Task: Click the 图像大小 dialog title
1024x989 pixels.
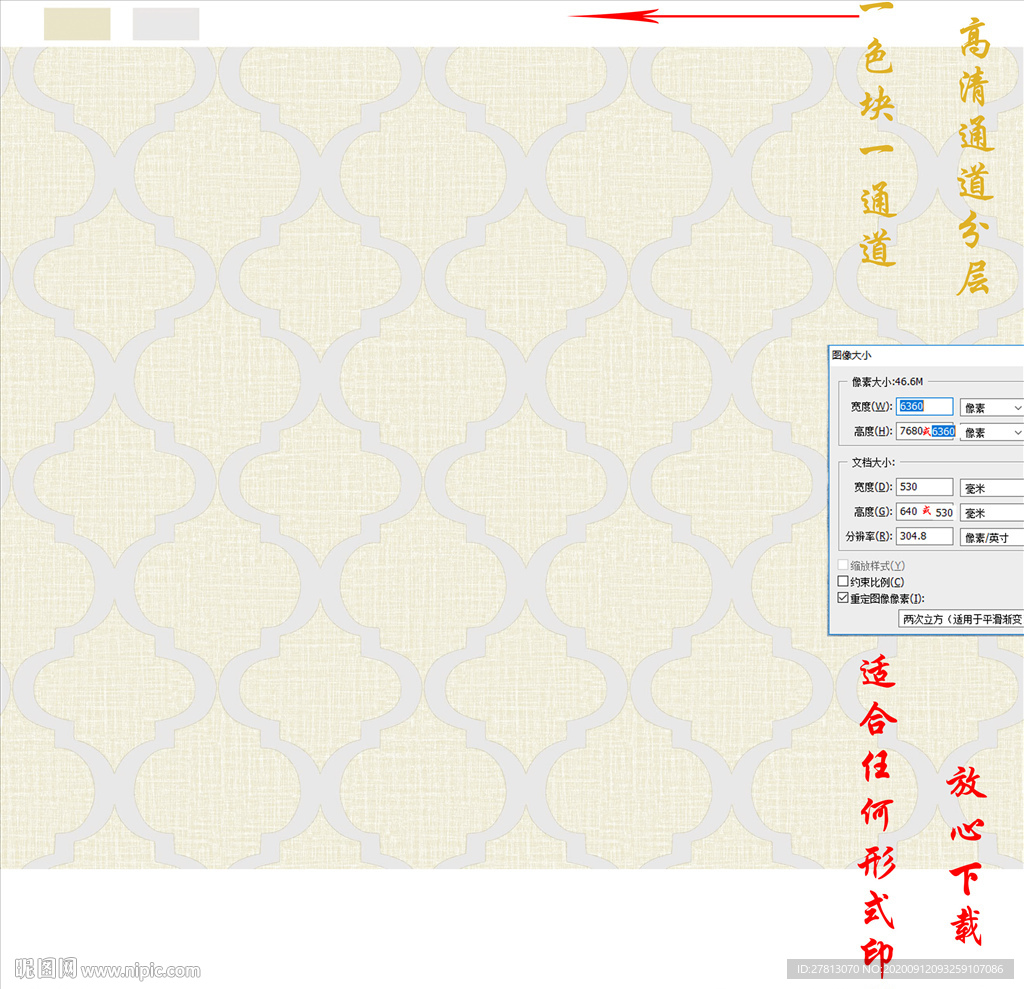Action: click(x=852, y=355)
